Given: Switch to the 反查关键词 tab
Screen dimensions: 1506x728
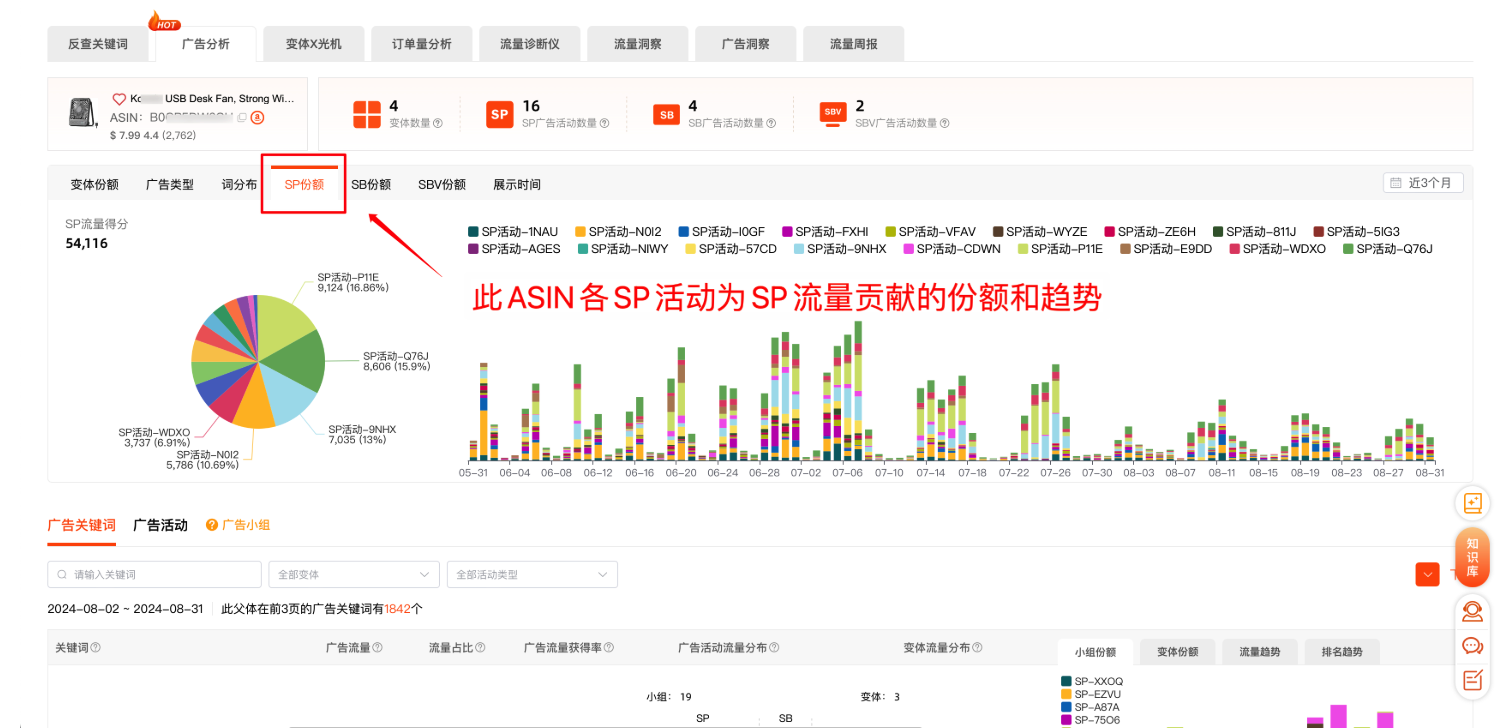Looking at the screenshot, I should 98,44.
